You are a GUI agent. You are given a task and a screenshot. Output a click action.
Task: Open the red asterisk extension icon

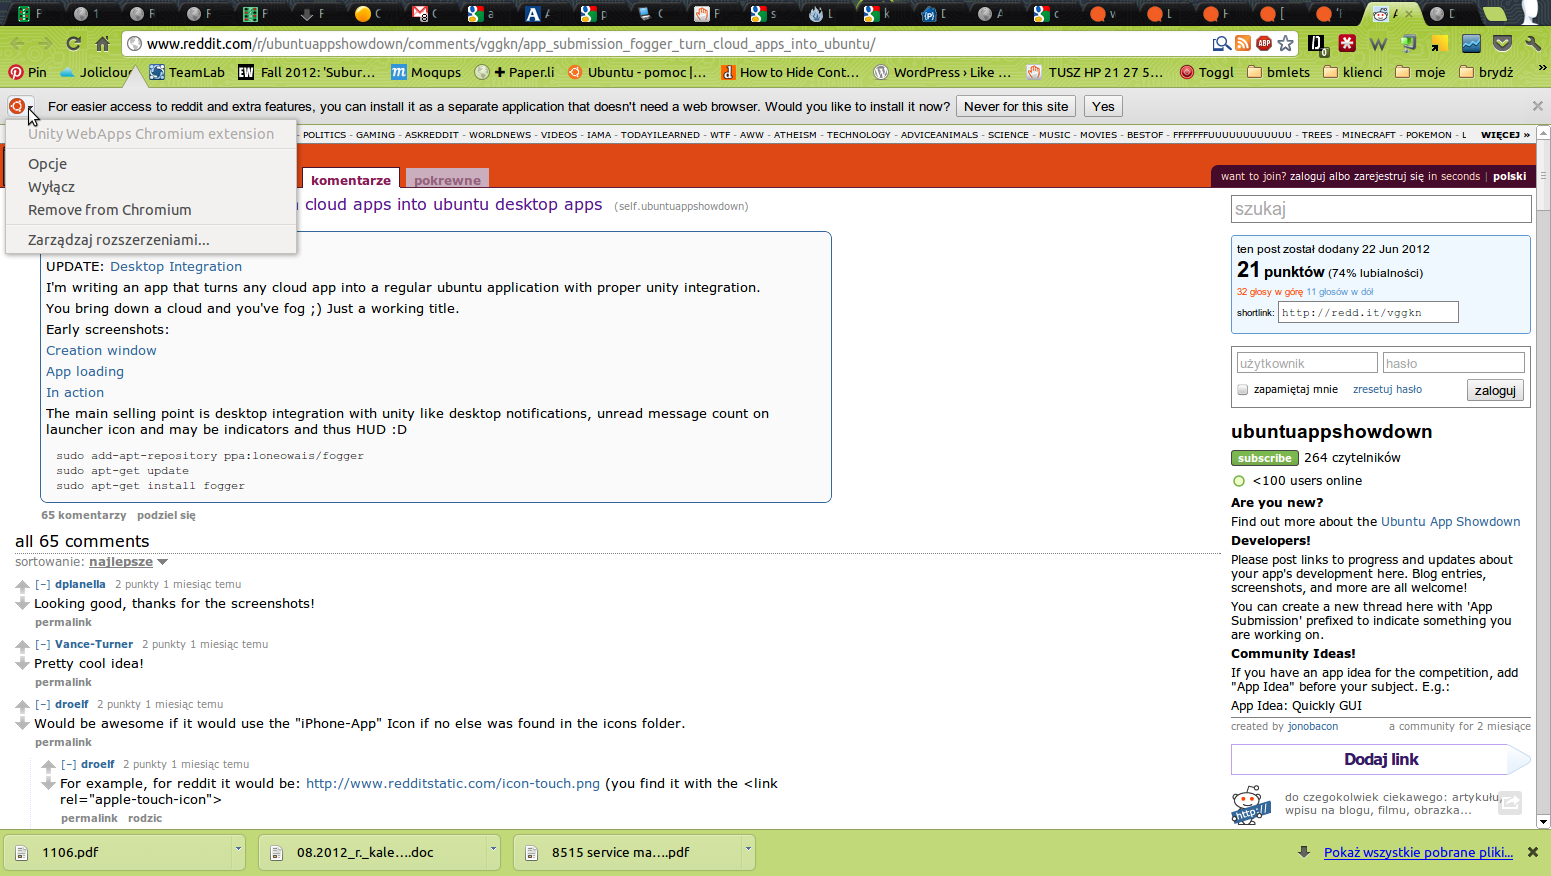[x=1347, y=43]
